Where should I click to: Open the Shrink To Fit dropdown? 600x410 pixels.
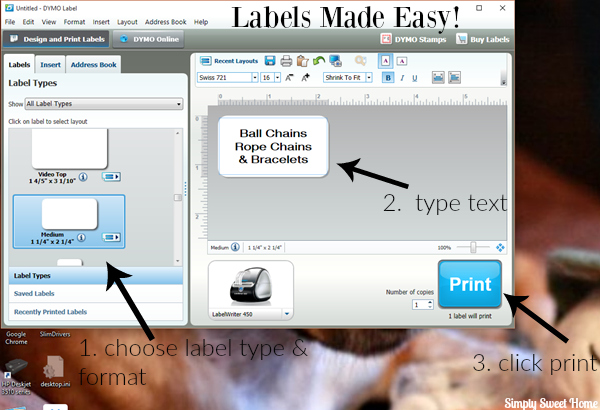369,78
